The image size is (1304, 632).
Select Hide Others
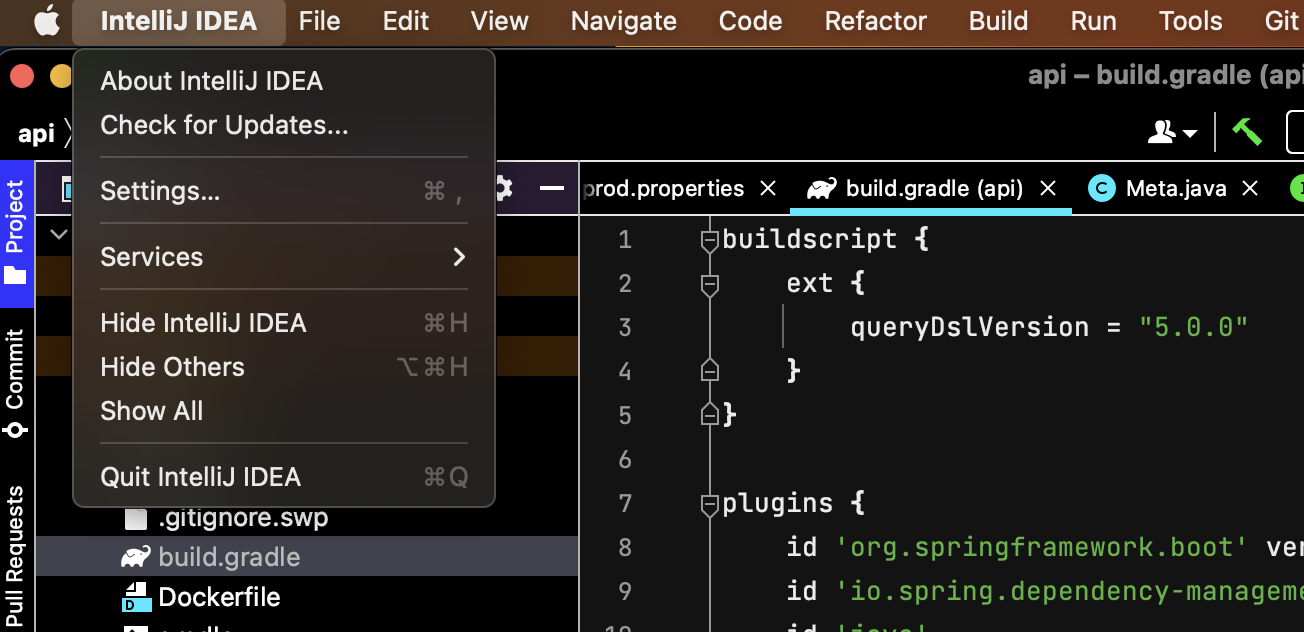click(284, 367)
